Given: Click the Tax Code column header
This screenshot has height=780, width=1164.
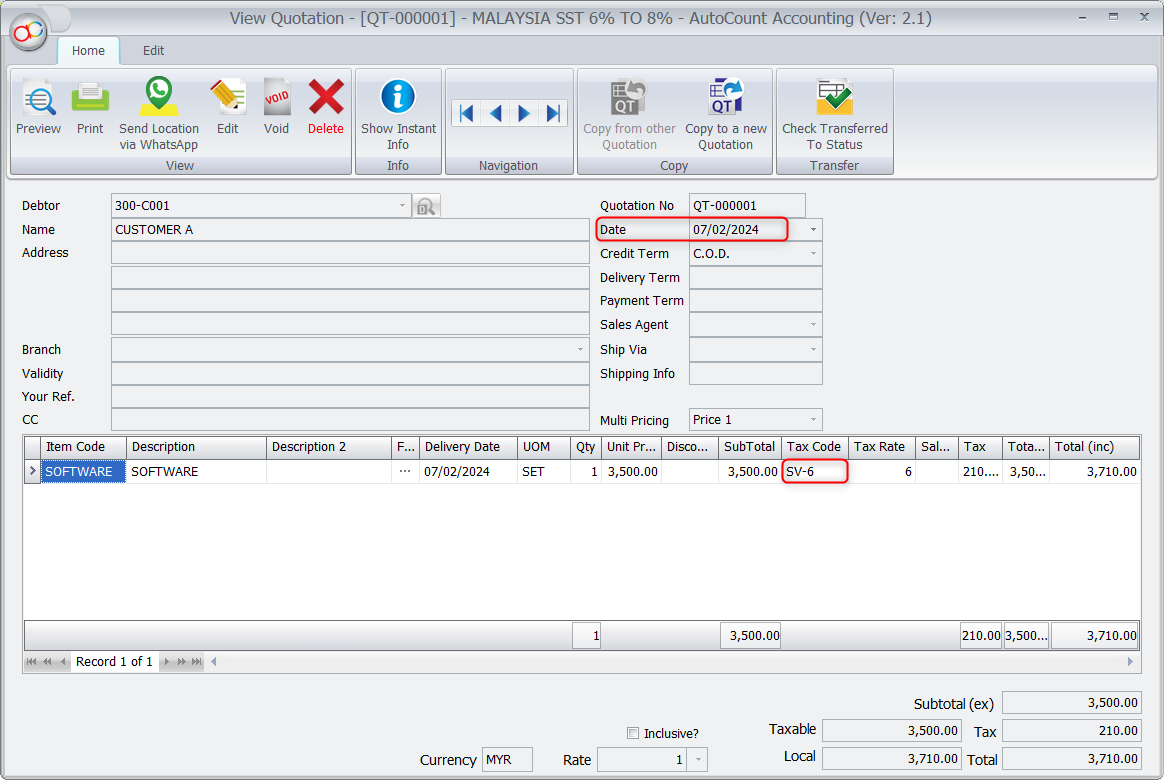Looking at the screenshot, I should 814,447.
